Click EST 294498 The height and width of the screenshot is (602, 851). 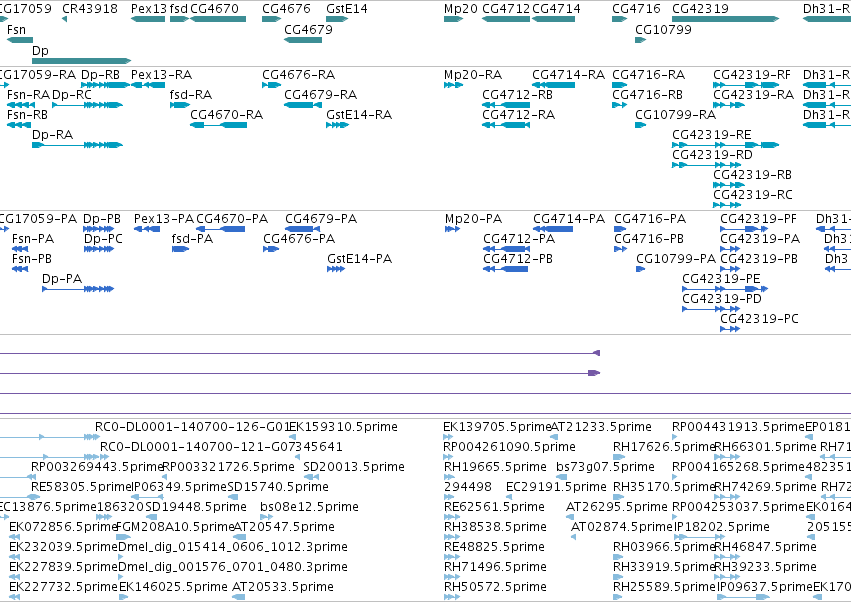(449, 497)
